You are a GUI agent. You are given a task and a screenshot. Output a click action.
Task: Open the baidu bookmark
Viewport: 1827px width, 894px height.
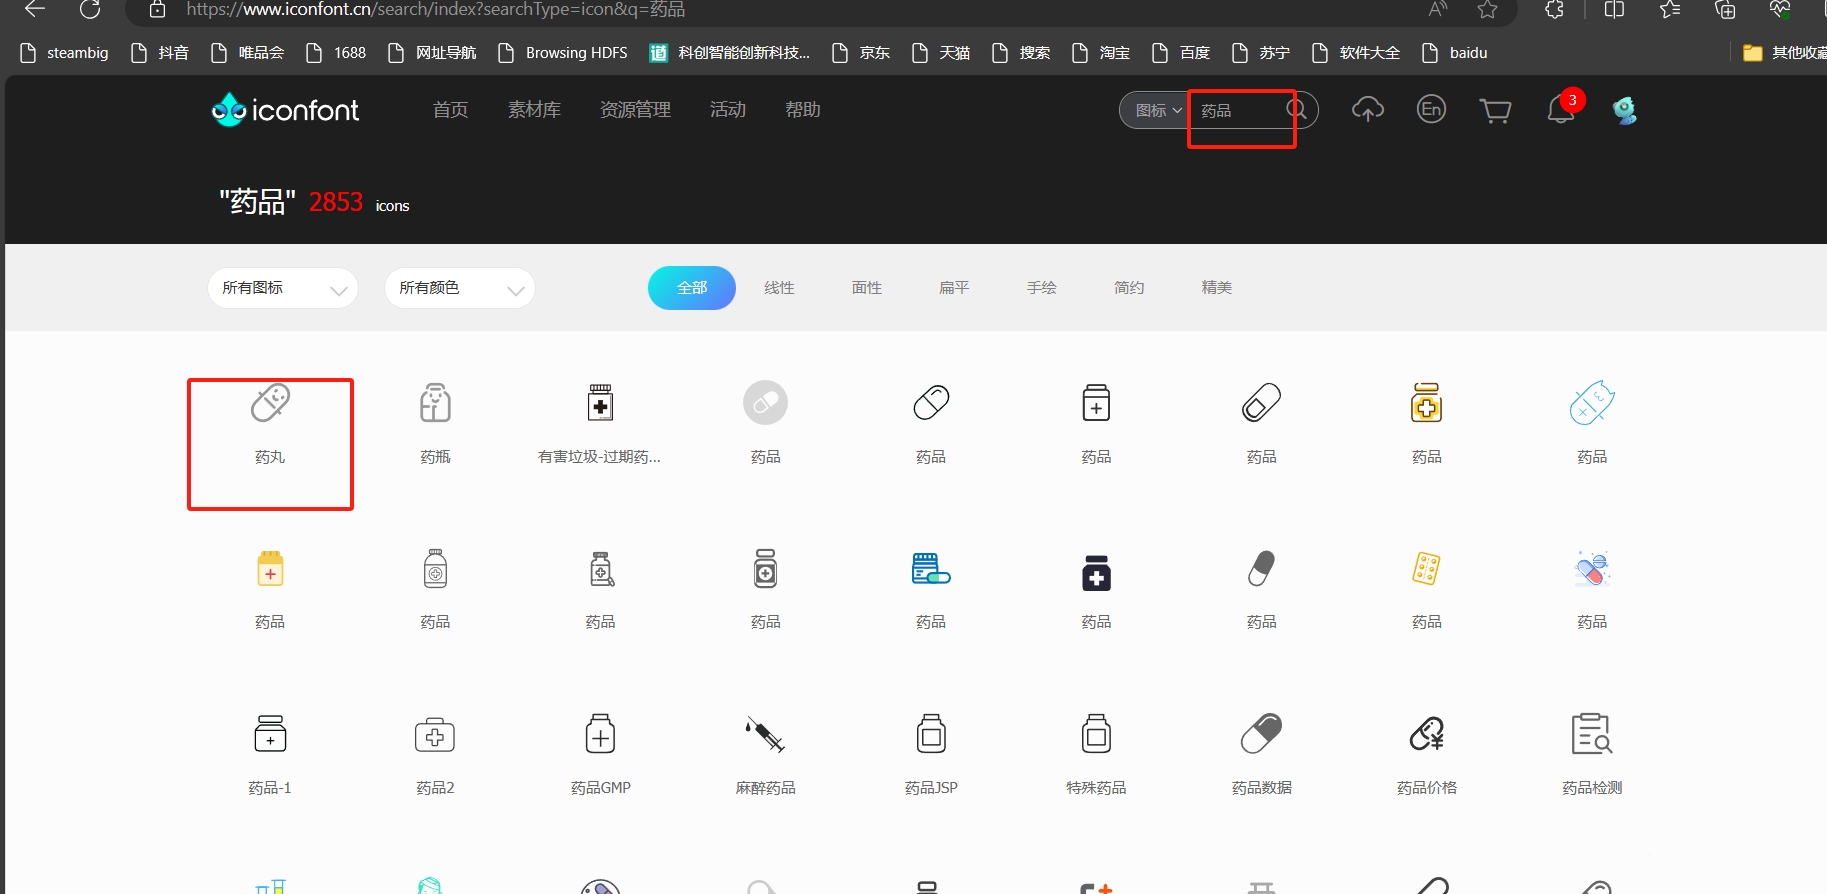(1455, 53)
